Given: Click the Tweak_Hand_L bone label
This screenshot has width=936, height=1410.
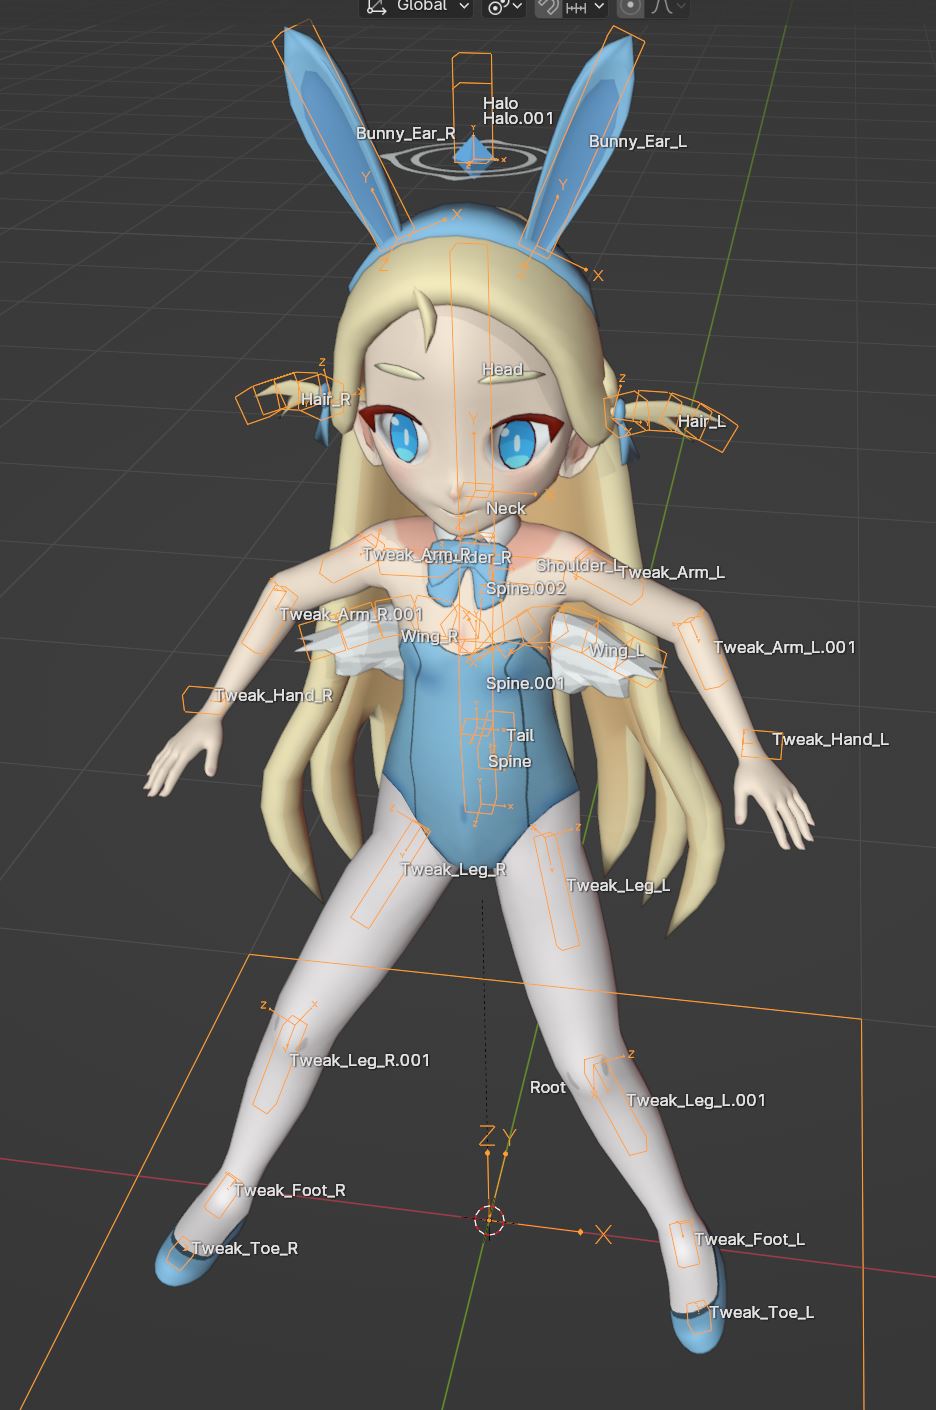Looking at the screenshot, I should click(x=830, y=739).
